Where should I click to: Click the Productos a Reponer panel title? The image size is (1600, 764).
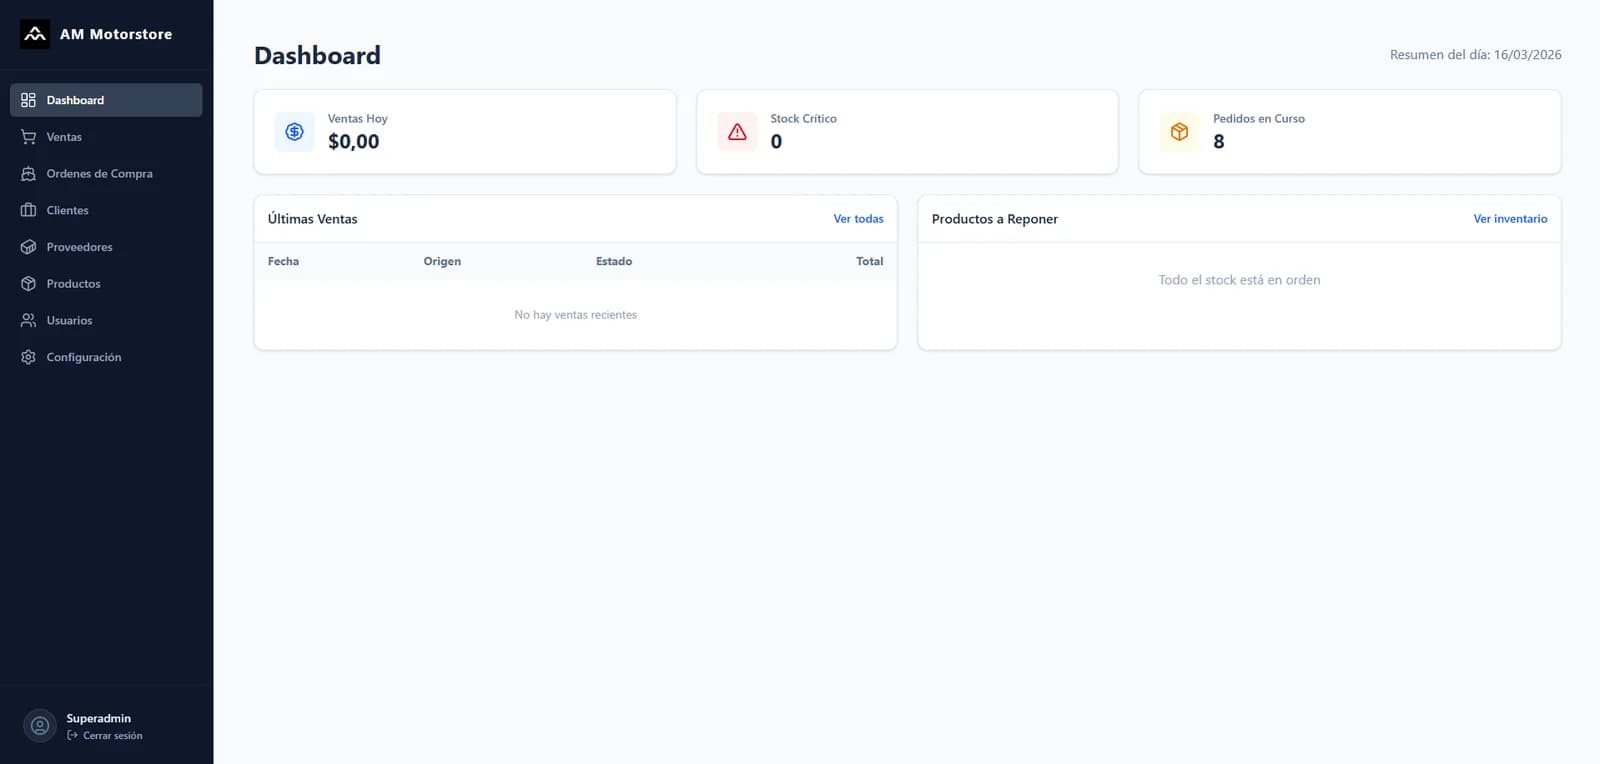994,219
